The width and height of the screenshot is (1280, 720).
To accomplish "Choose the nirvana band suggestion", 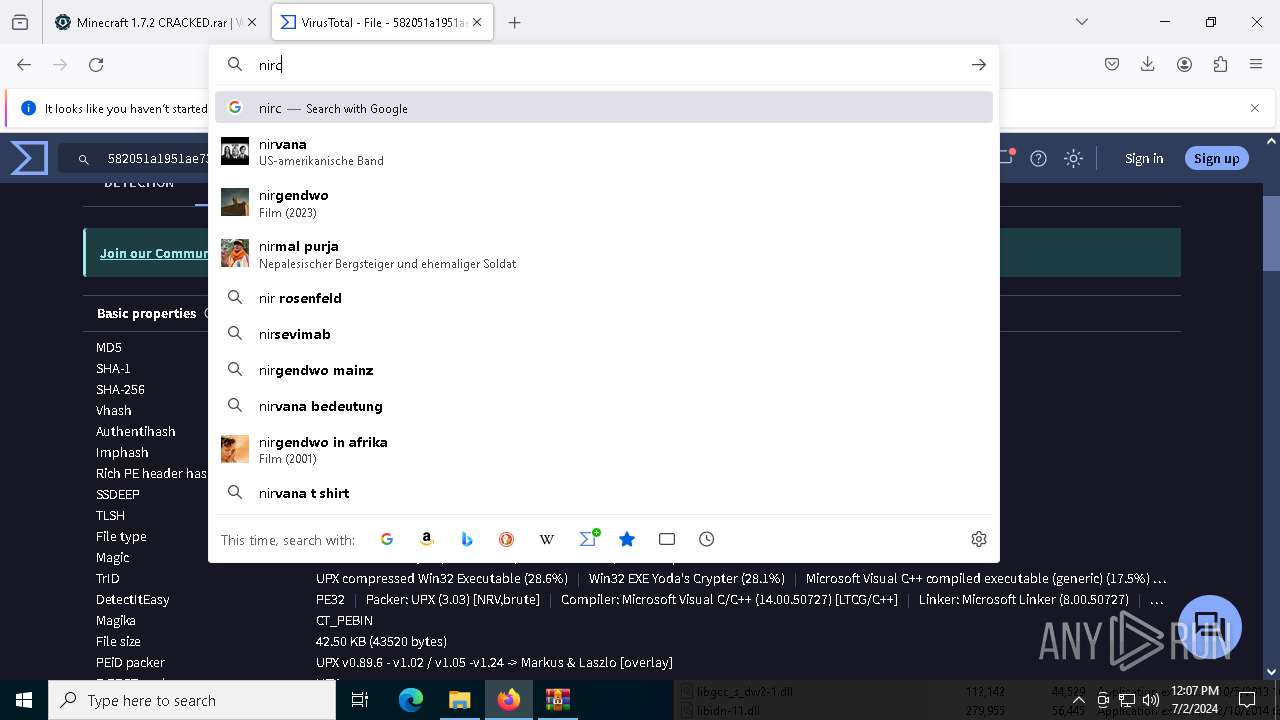I will [x=604, y=152].
